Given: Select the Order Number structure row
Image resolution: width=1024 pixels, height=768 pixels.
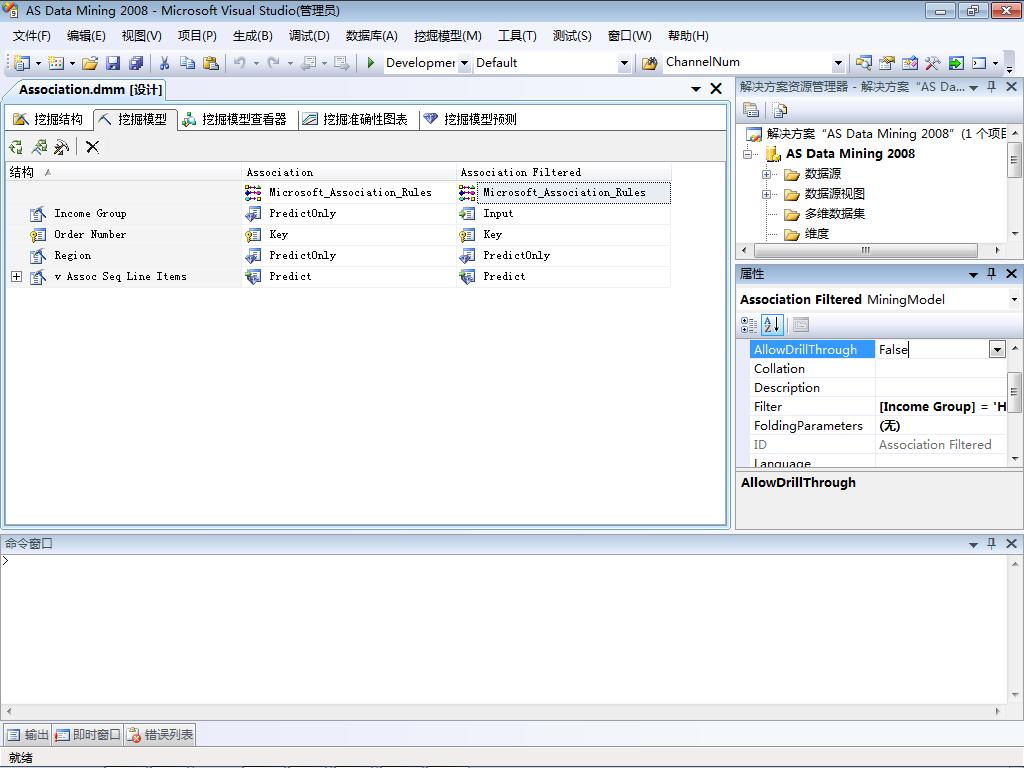Looking at the screenshot, I should point(123,234).
